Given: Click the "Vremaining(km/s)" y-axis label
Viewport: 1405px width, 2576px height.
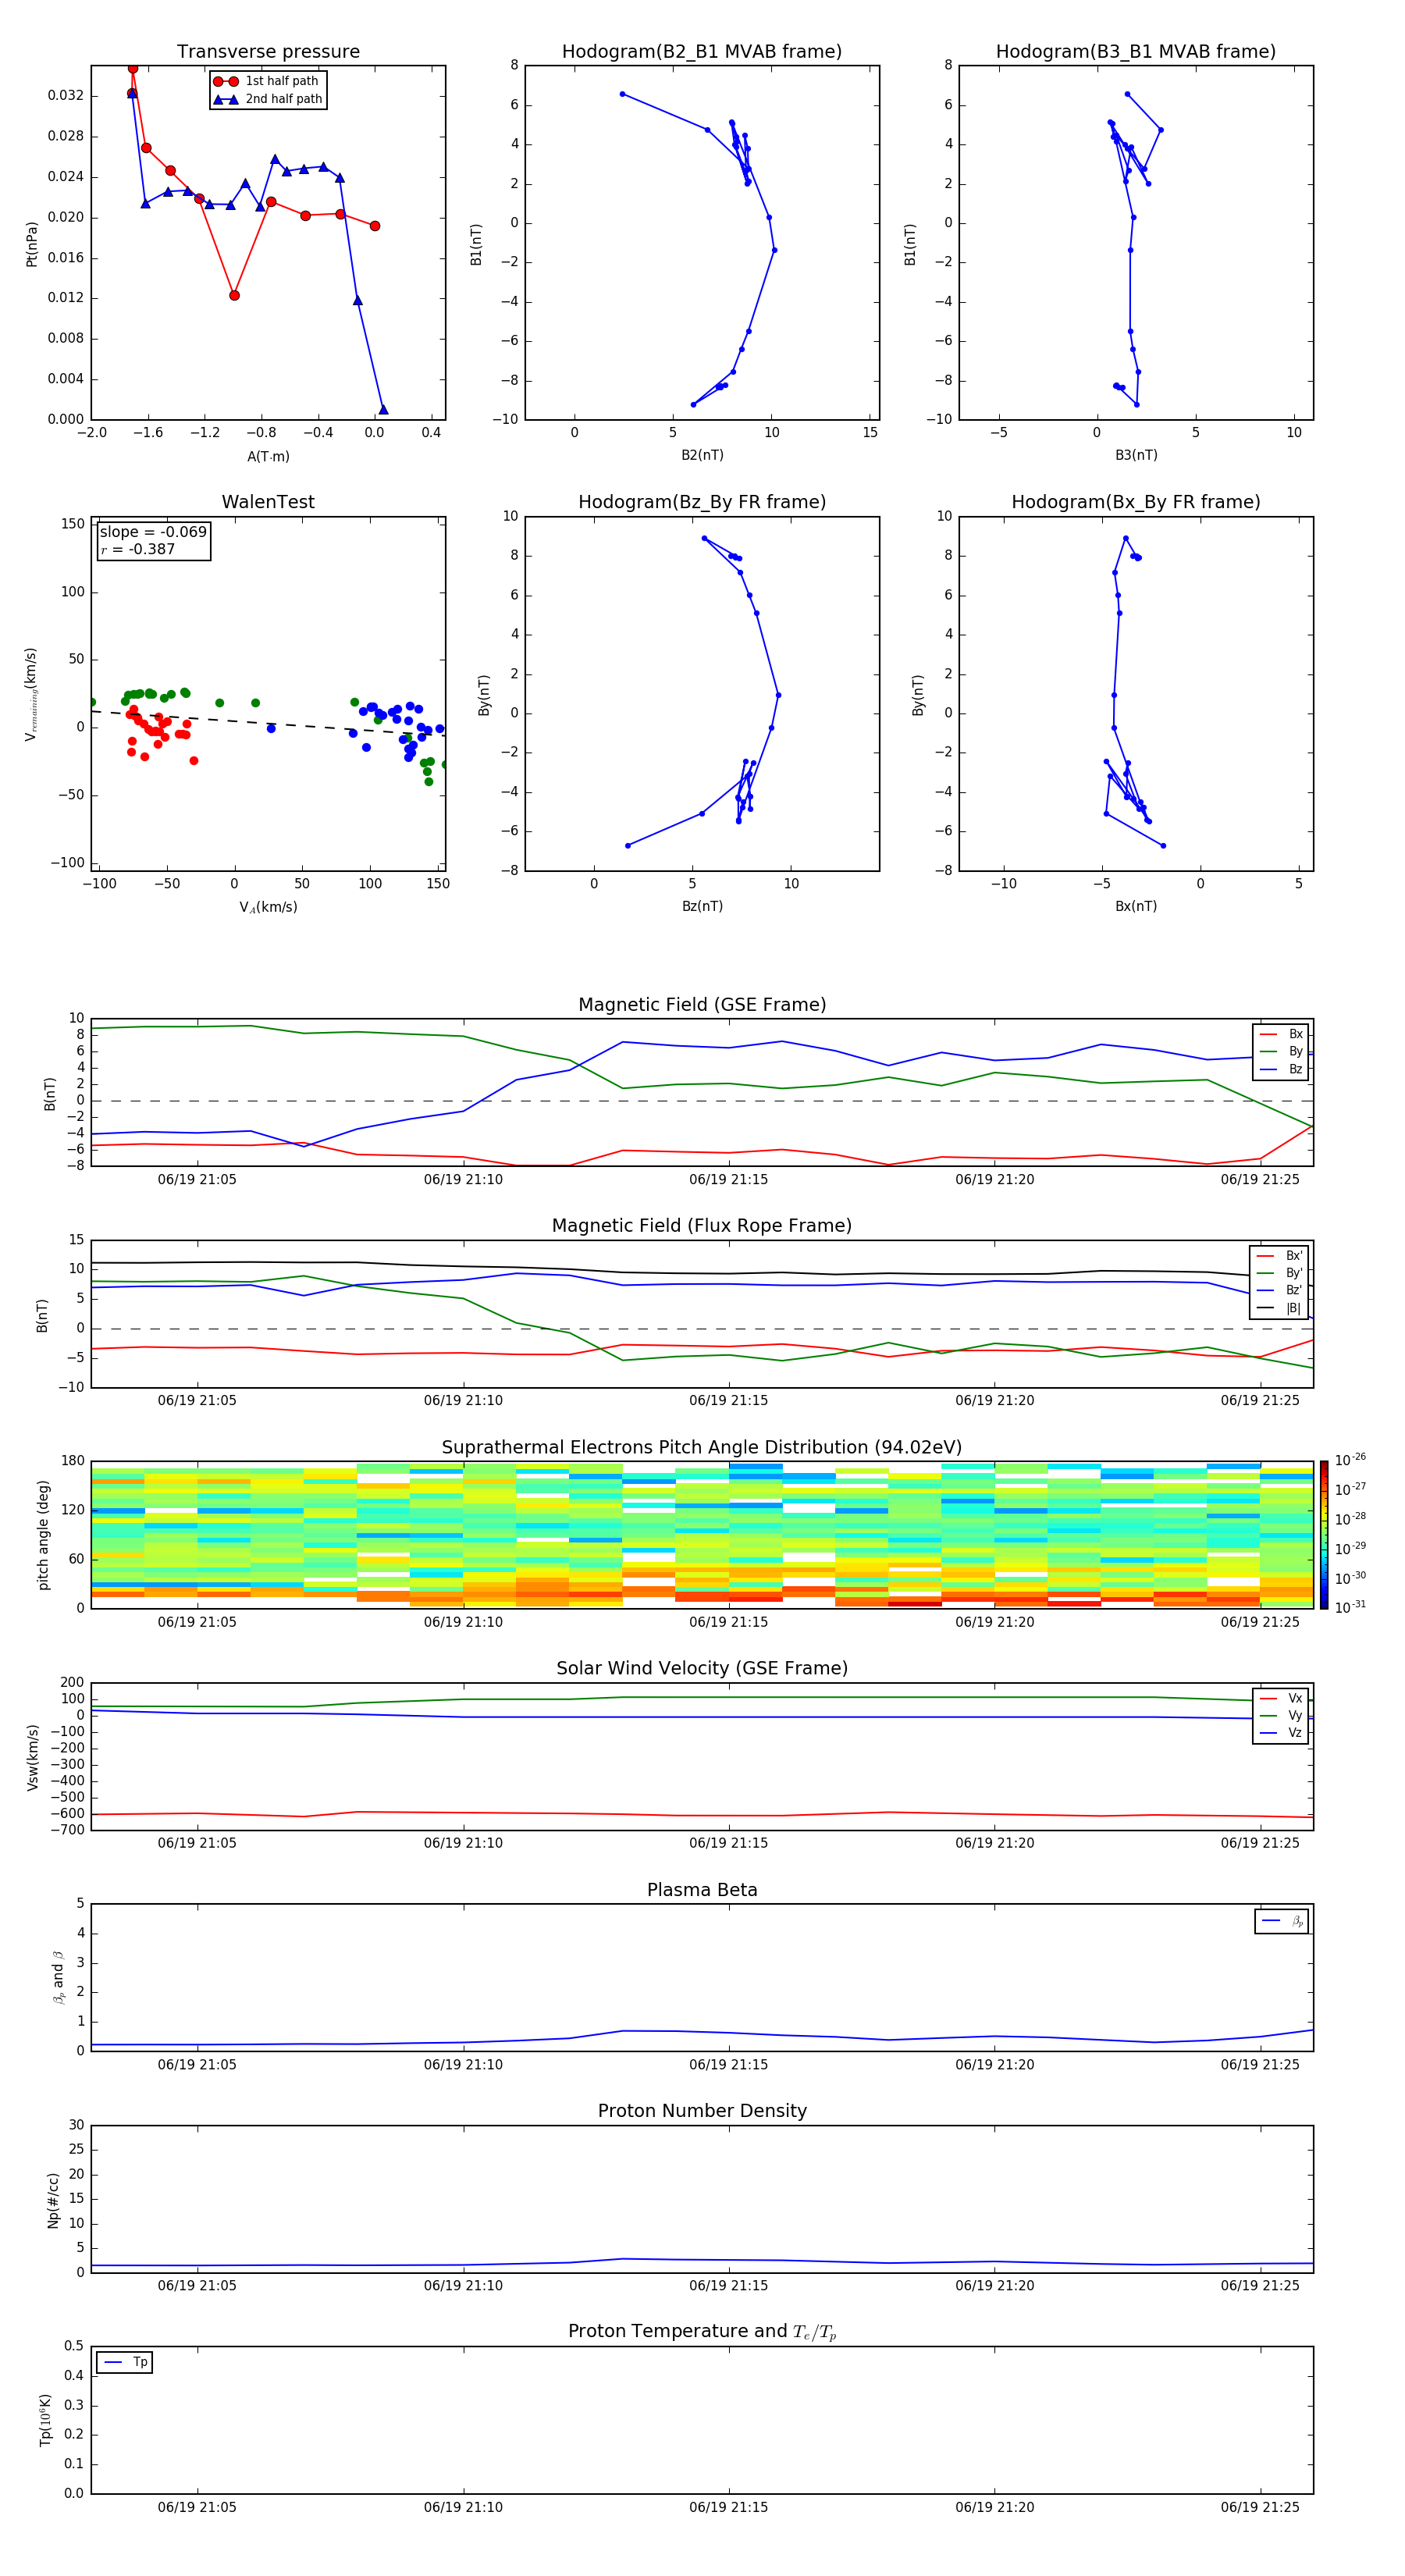Looking at the screenshot, I should coord(31,694).
